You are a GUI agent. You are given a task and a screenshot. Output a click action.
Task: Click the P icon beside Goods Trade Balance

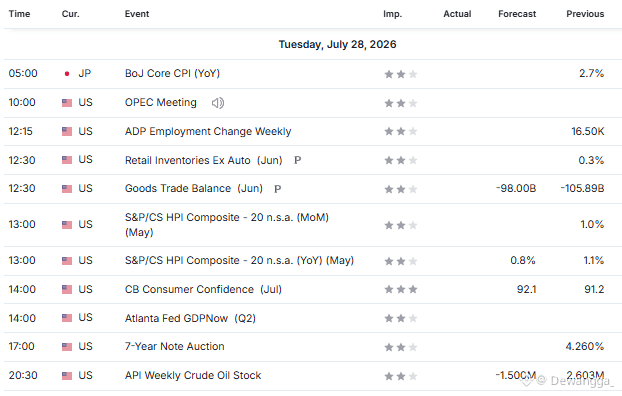(278, 189)
